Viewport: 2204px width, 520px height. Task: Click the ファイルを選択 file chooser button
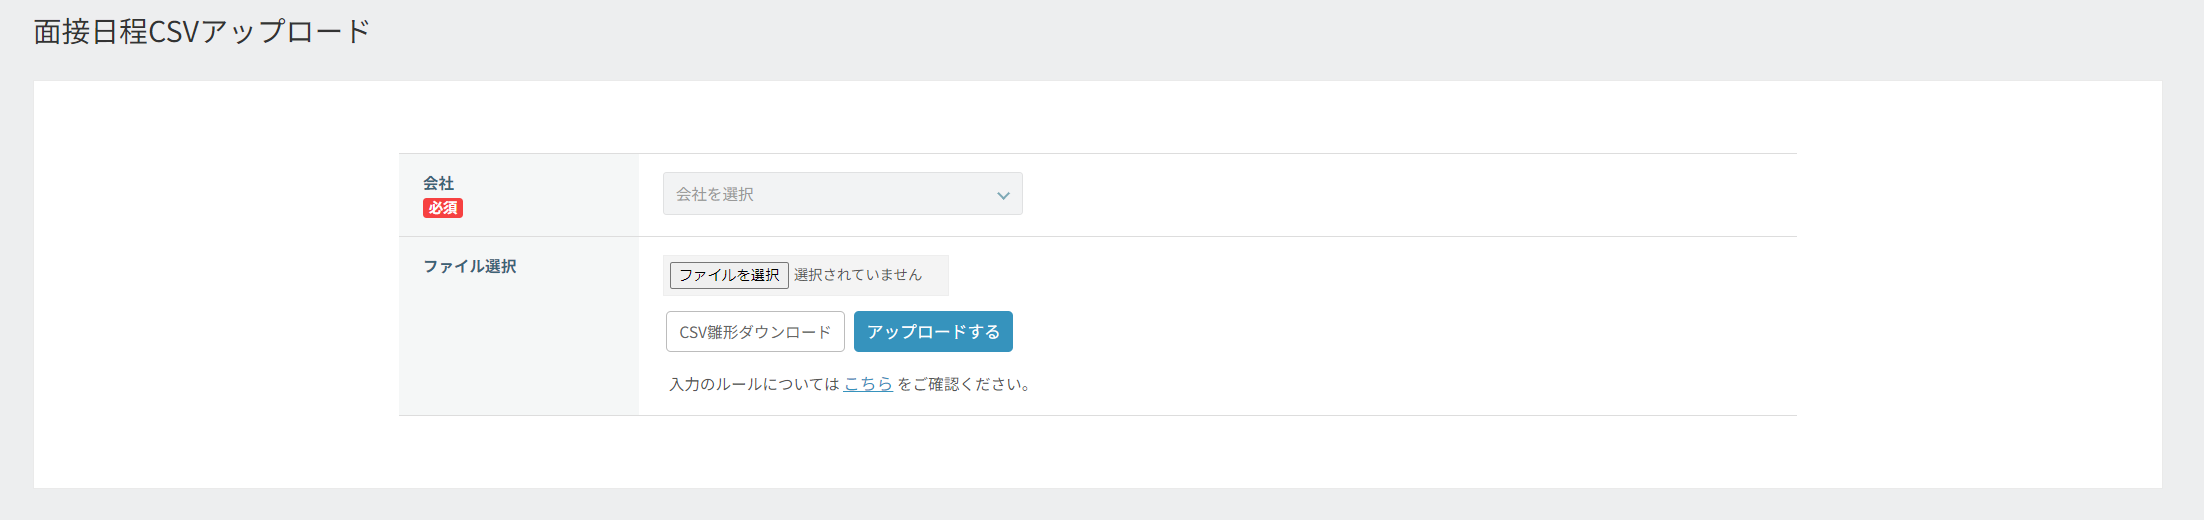click(729, 275)
